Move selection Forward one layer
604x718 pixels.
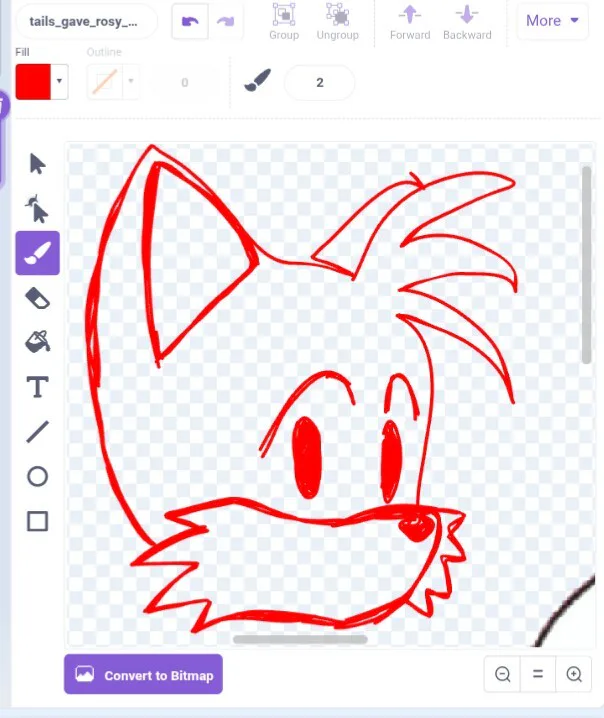point(410,22)
